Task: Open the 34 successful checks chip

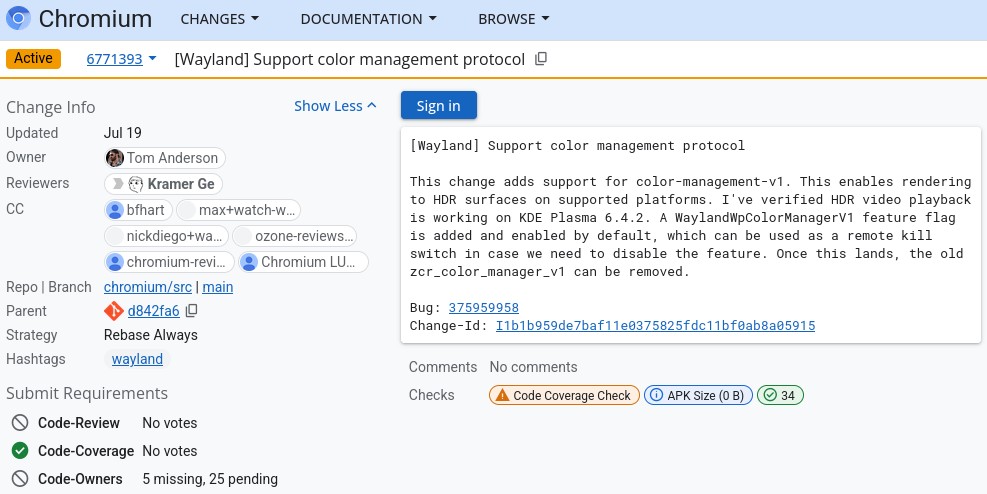Action: pos(781,395)
